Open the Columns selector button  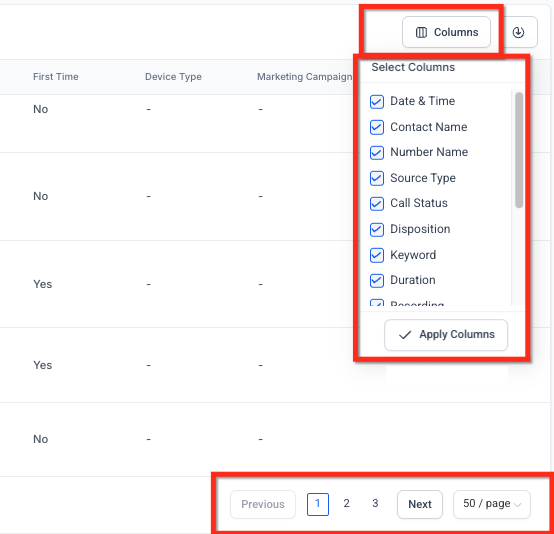(x=446, y=32)
